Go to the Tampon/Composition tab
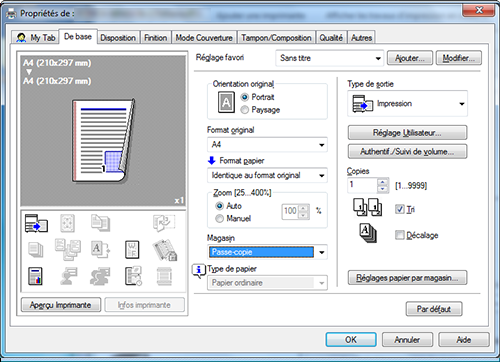This screenshot has height=362, width=500. pyautogui.click(x=276, y=38)
